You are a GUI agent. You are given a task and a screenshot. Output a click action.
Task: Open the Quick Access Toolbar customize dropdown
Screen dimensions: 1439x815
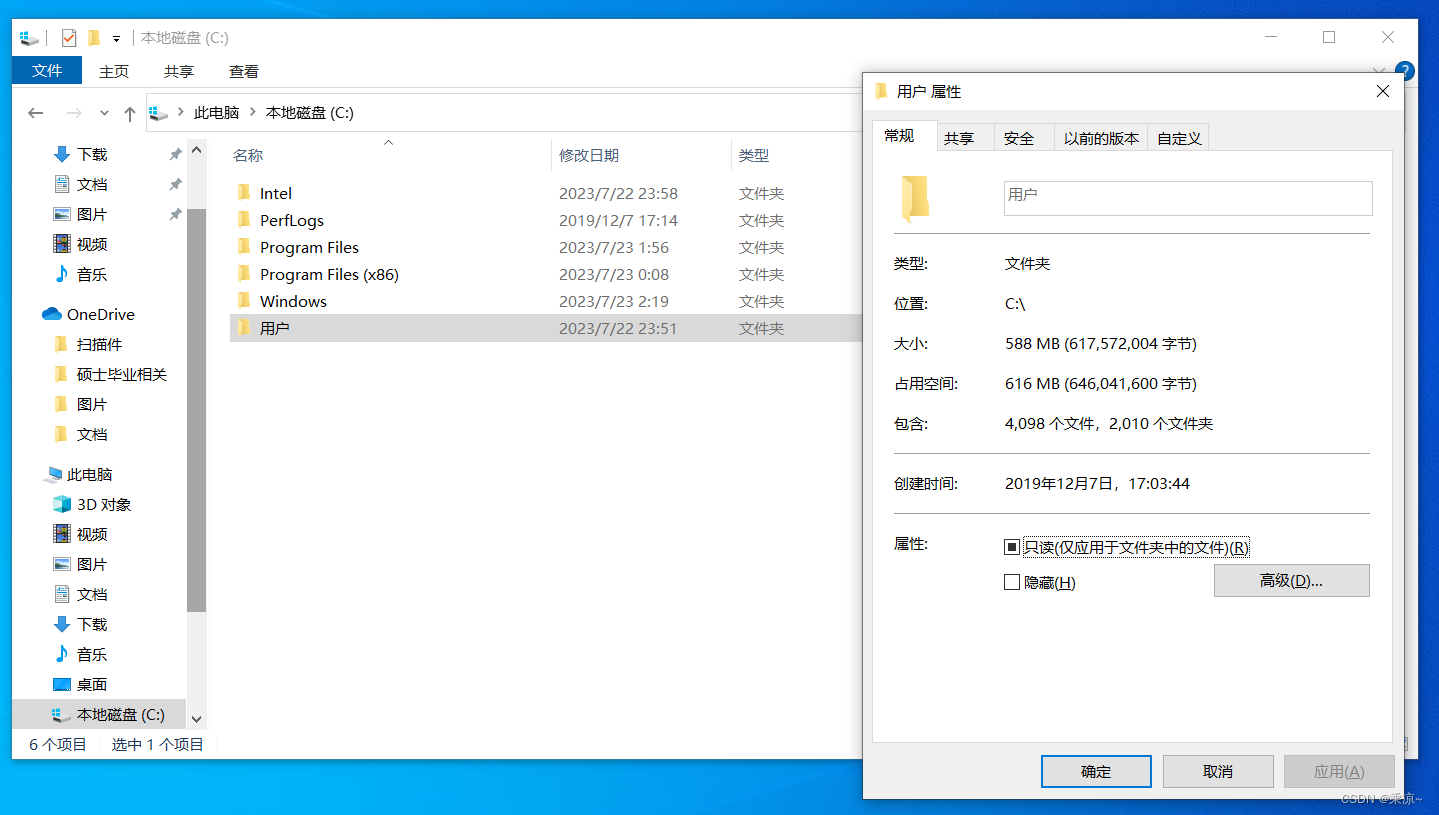pos(116,39)
